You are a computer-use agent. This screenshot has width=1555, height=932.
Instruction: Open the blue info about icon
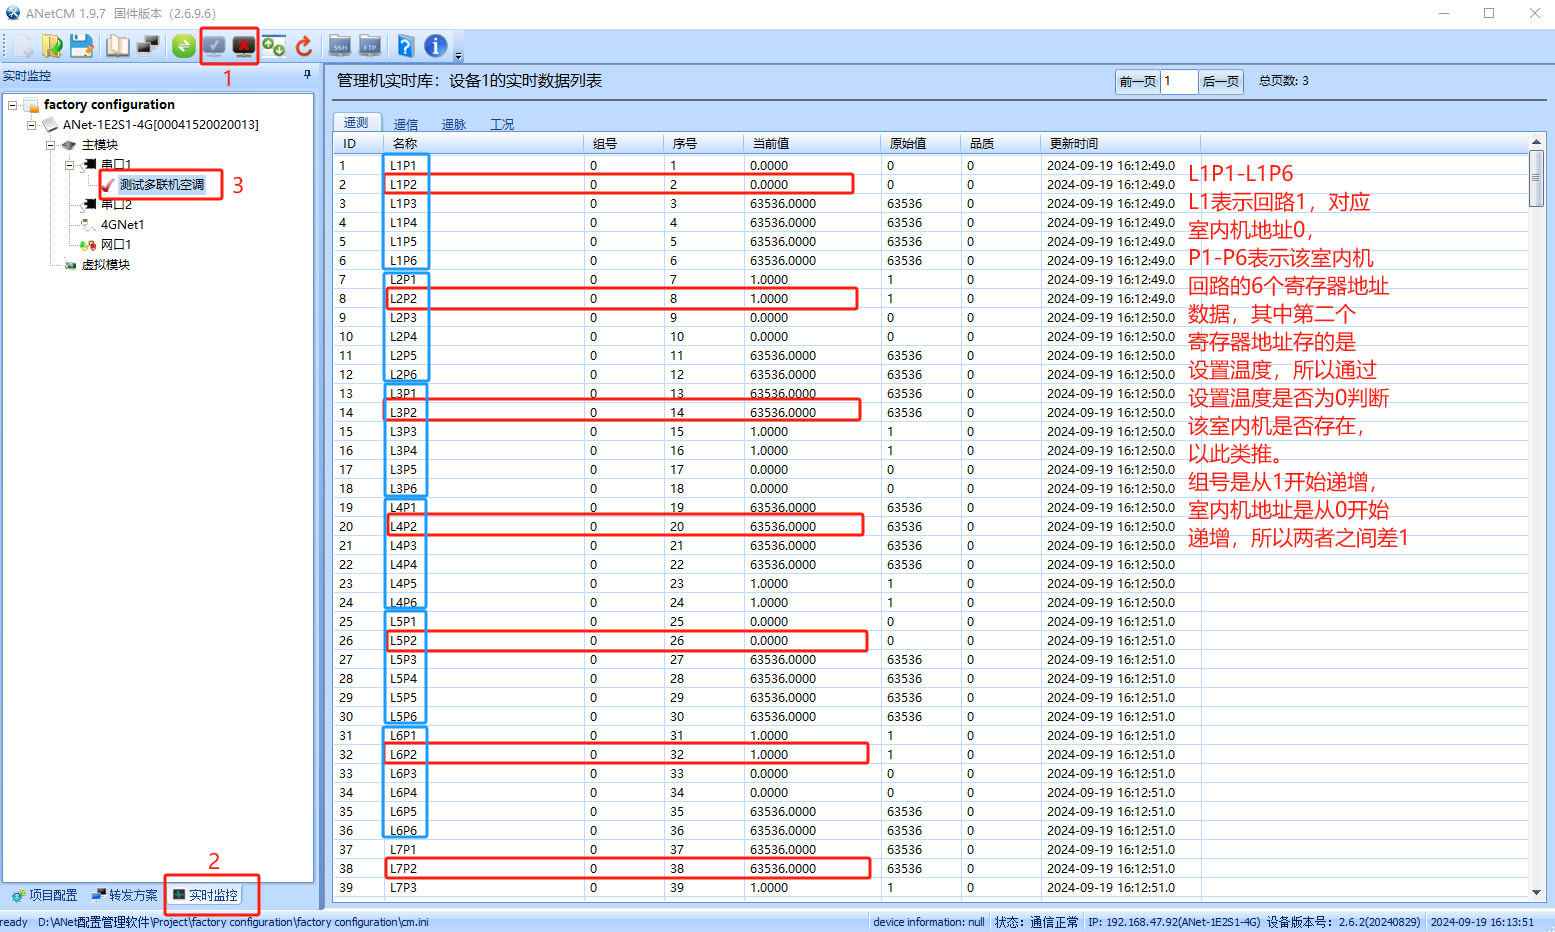pyautogui.click(x=435, y=46)
